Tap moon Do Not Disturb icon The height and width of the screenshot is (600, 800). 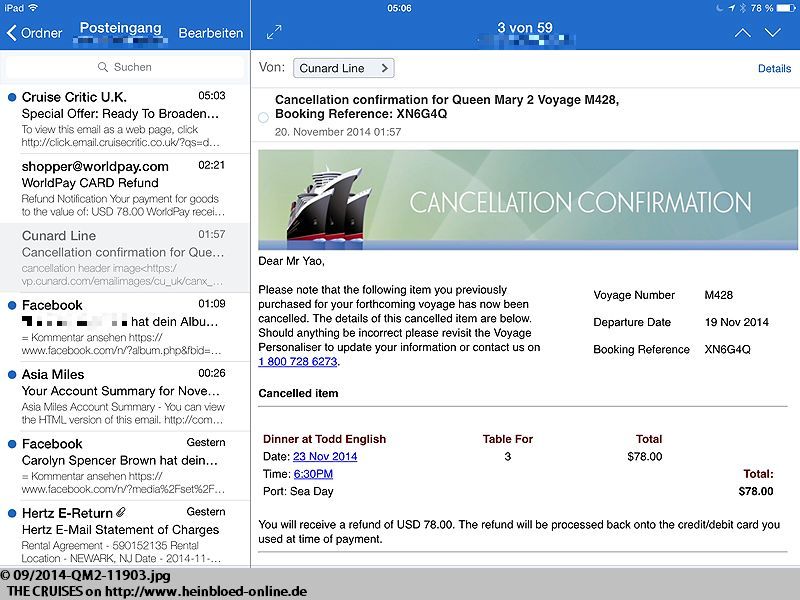click(719, 8)
